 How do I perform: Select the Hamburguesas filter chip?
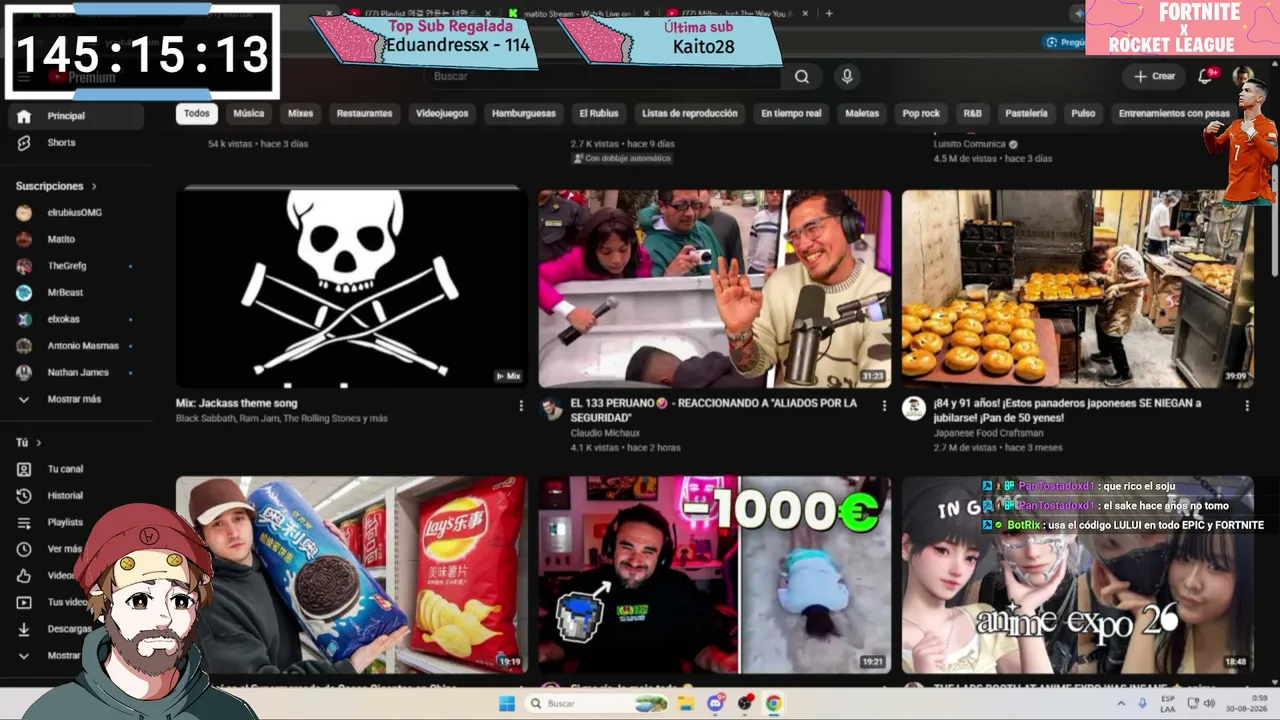coord(524,114)
